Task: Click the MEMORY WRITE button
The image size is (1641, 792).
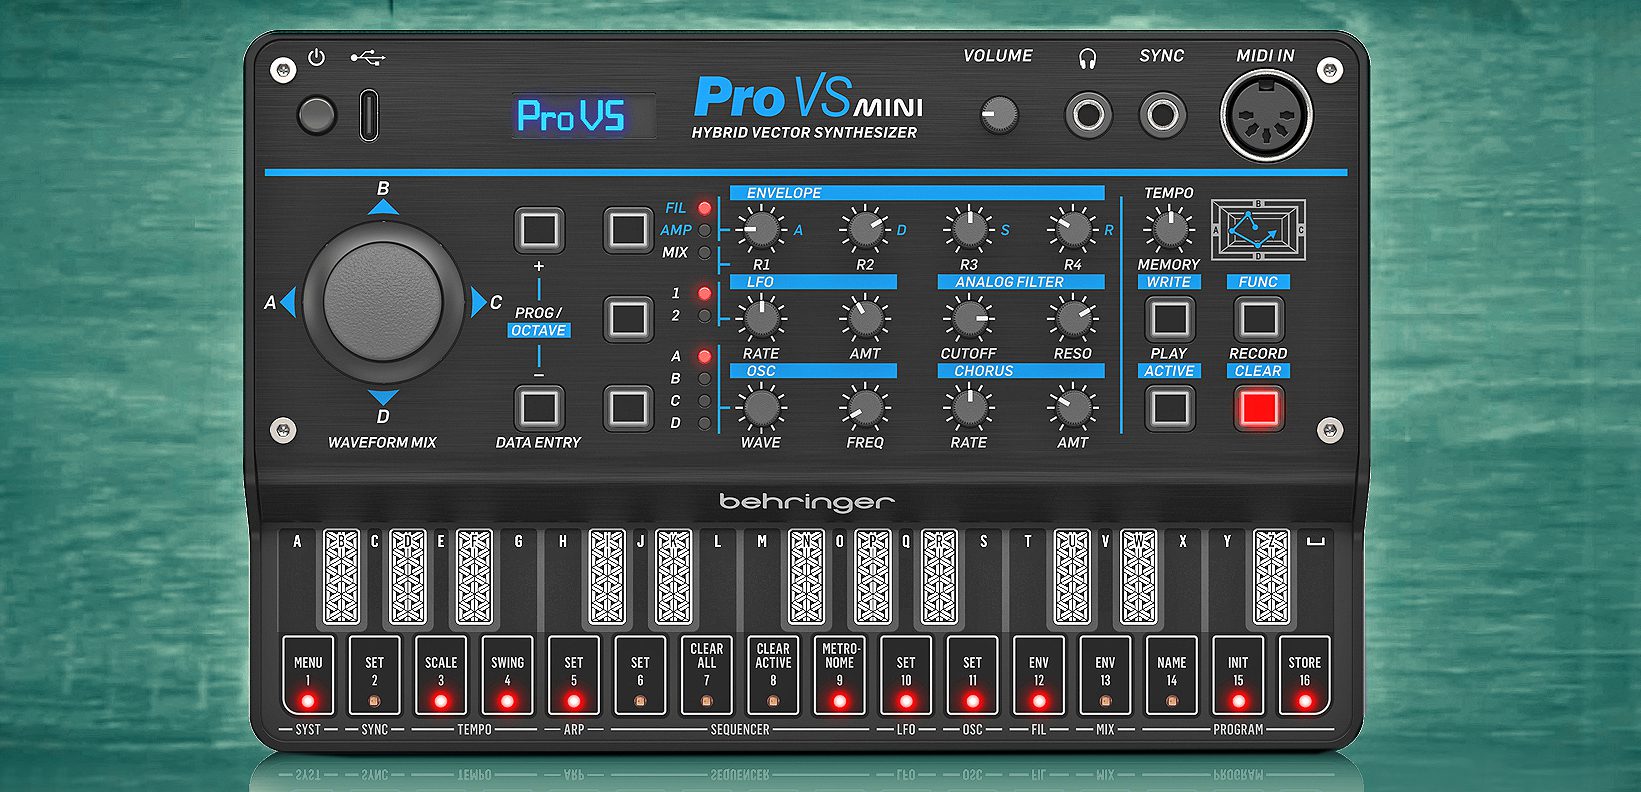Action: coord(1169,319)
